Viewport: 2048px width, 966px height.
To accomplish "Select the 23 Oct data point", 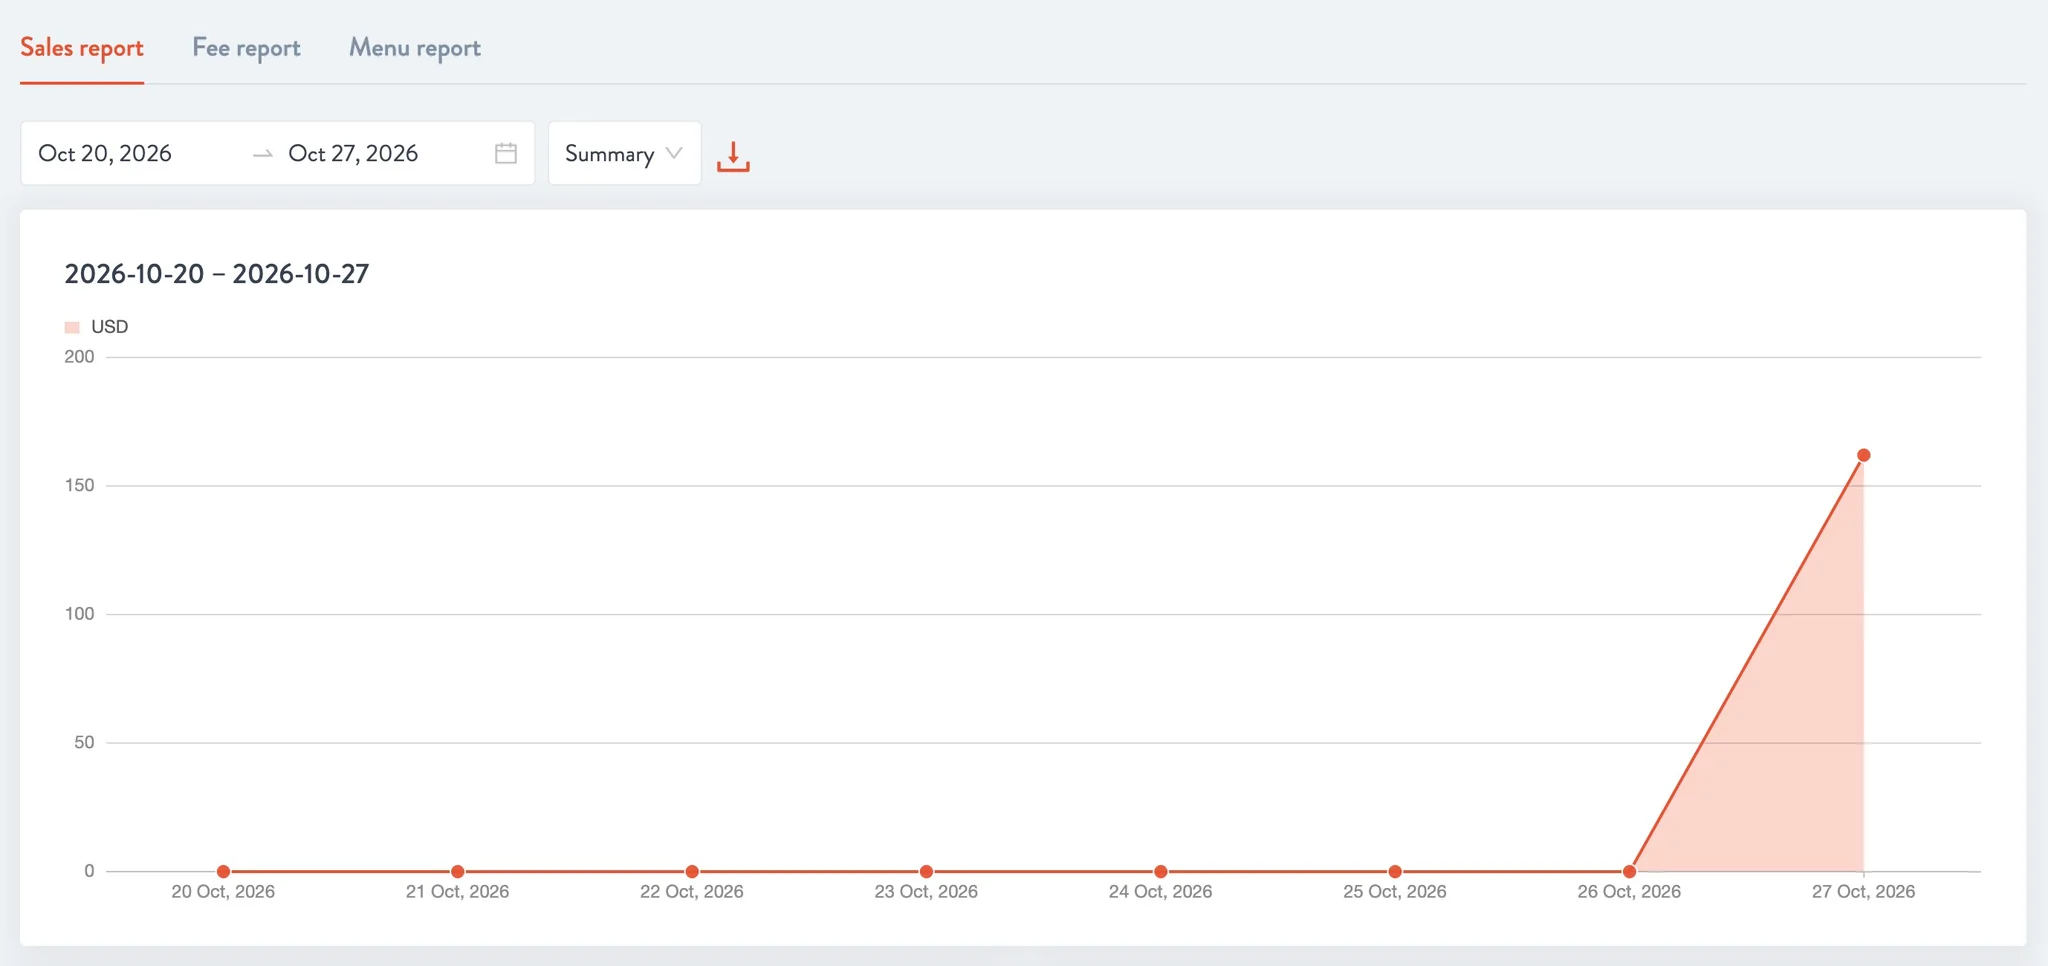I will tap(926, 871).
